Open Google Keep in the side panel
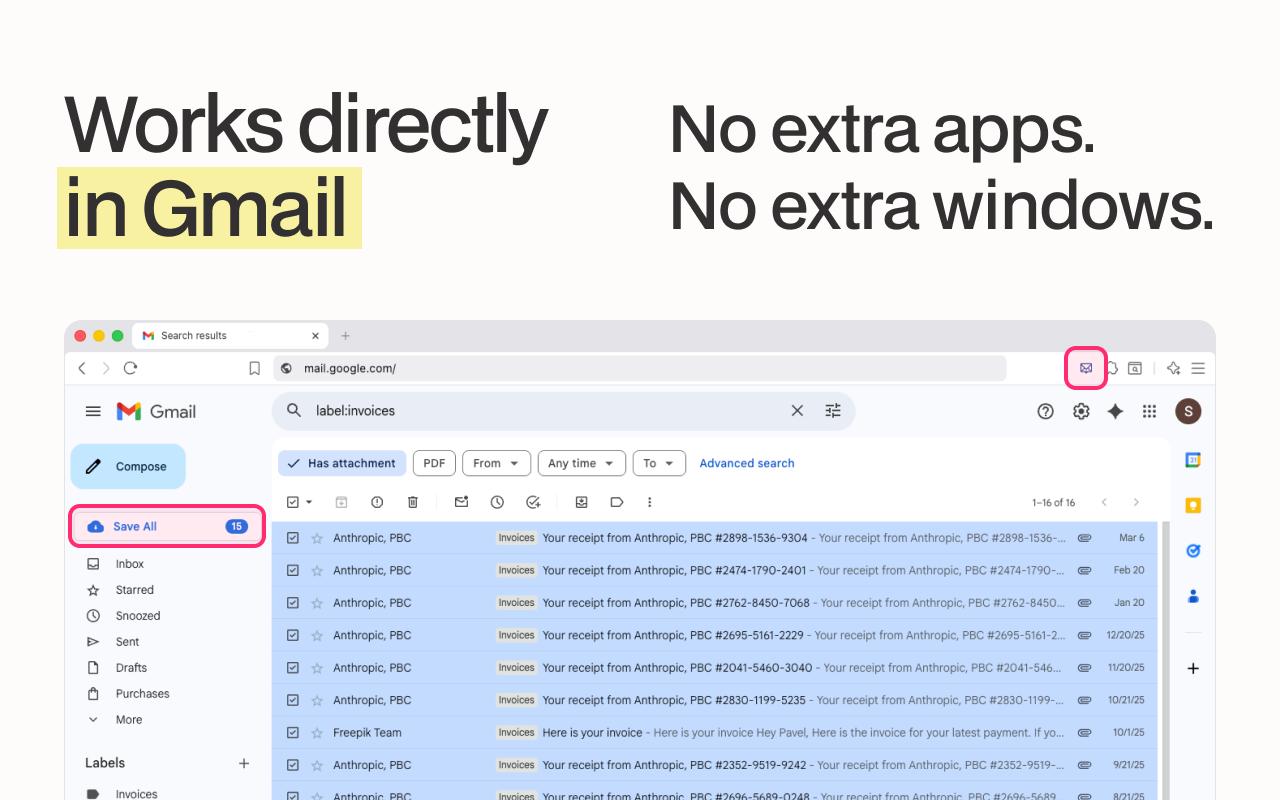The height and width of the screenshot is (800, 1280). pyautogui.click(x=1193, y=505)
